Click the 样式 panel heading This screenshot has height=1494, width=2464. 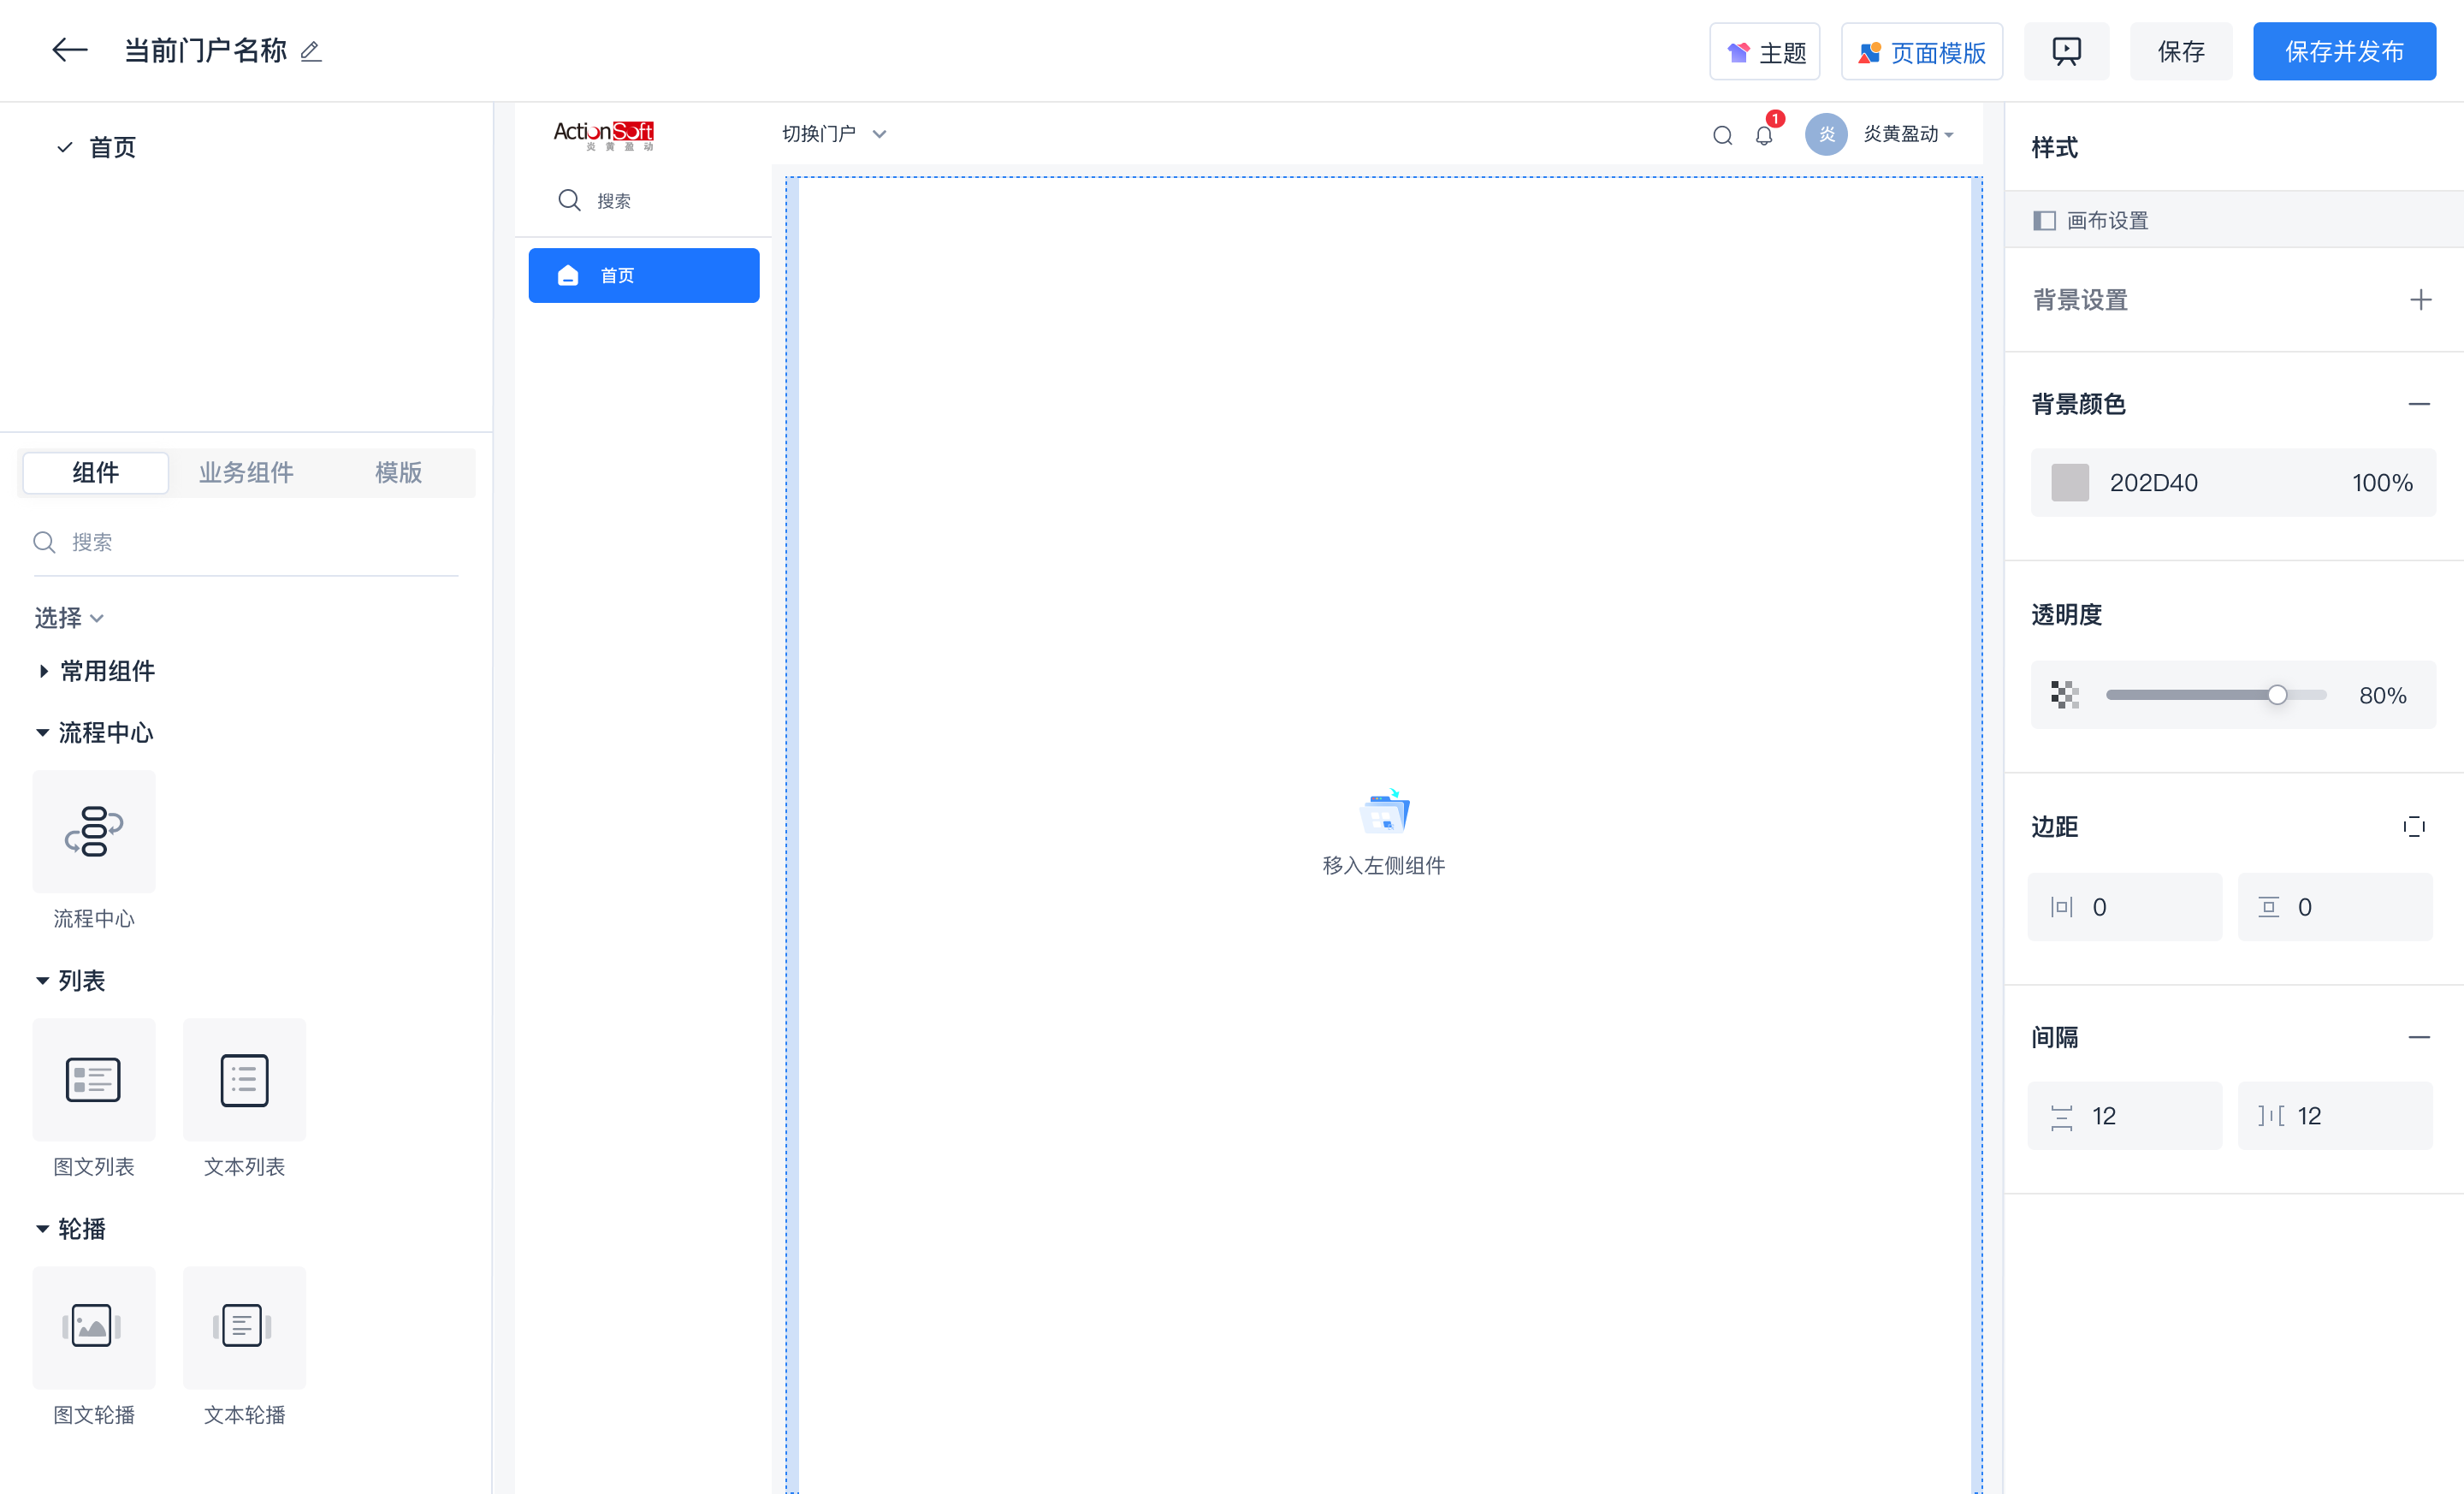coord(2054,148)
